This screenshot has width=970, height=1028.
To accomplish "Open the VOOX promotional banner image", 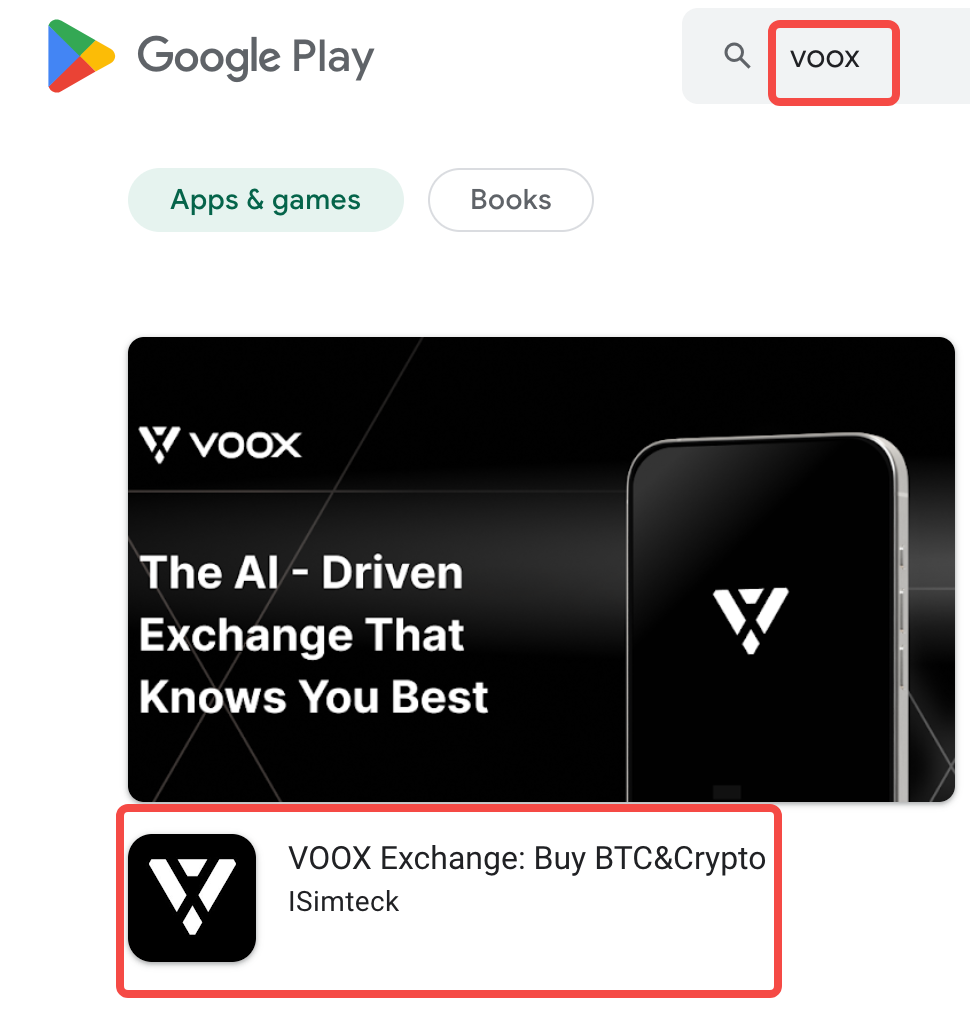I will 541,569.
